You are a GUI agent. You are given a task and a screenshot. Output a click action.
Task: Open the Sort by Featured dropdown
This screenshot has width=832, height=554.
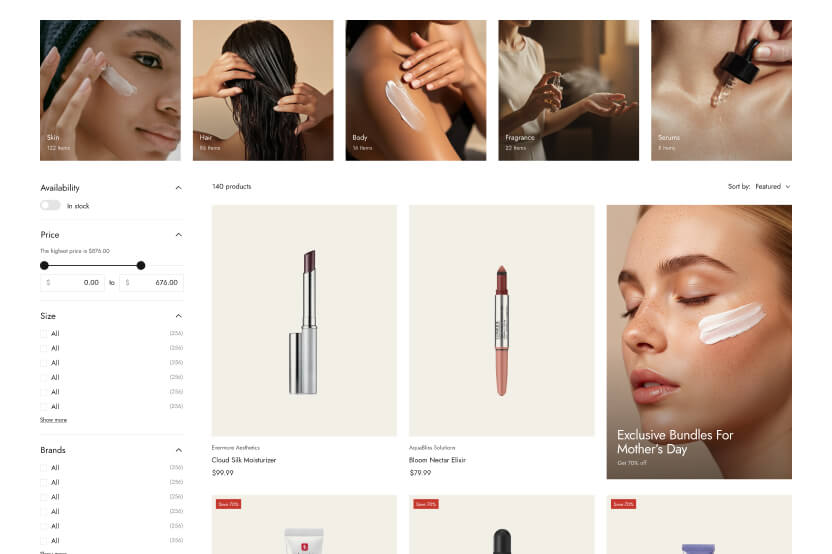(x=759, y=187)
